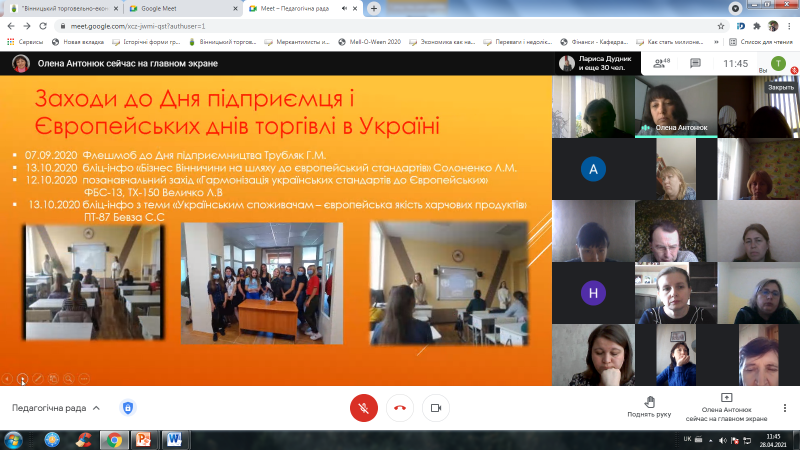Open the Meet more options menu
The image size is (800, 450).
pyautogui.click(x=785, y=408)
